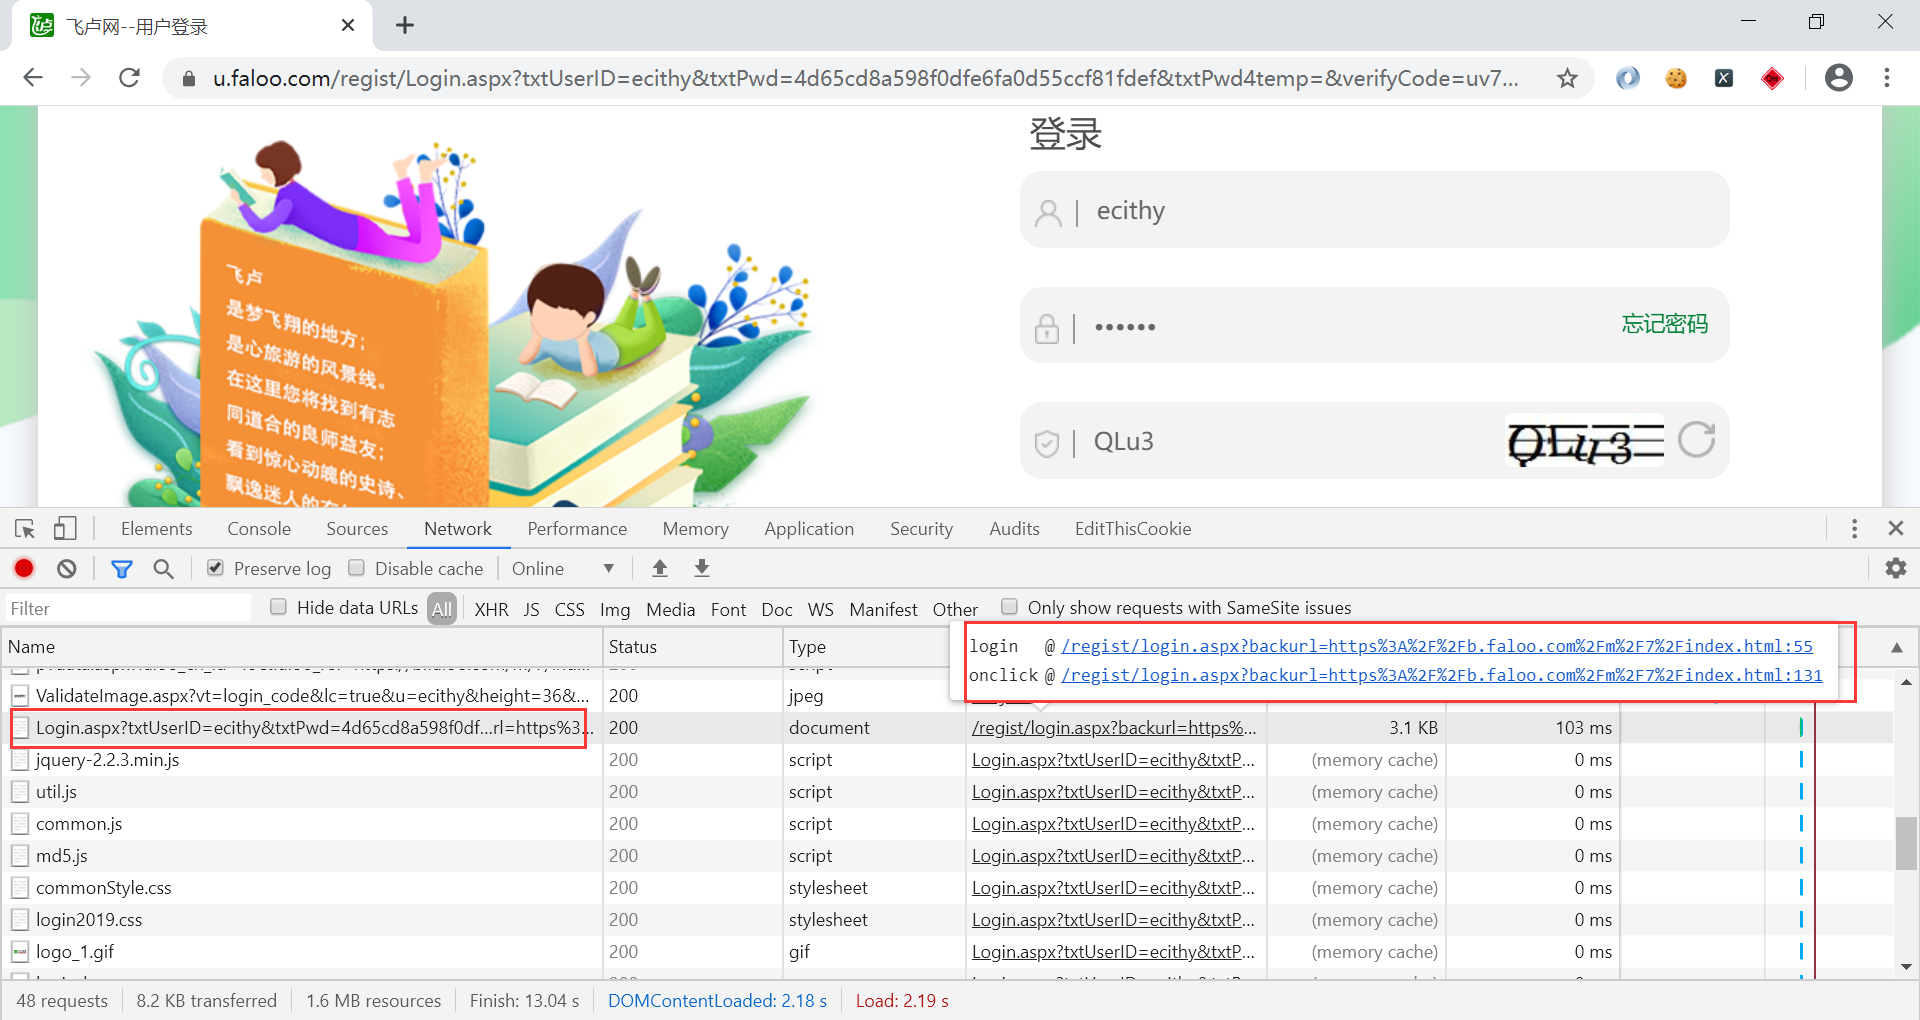
Task: Click the browser forward arrow
Action: 81,78
